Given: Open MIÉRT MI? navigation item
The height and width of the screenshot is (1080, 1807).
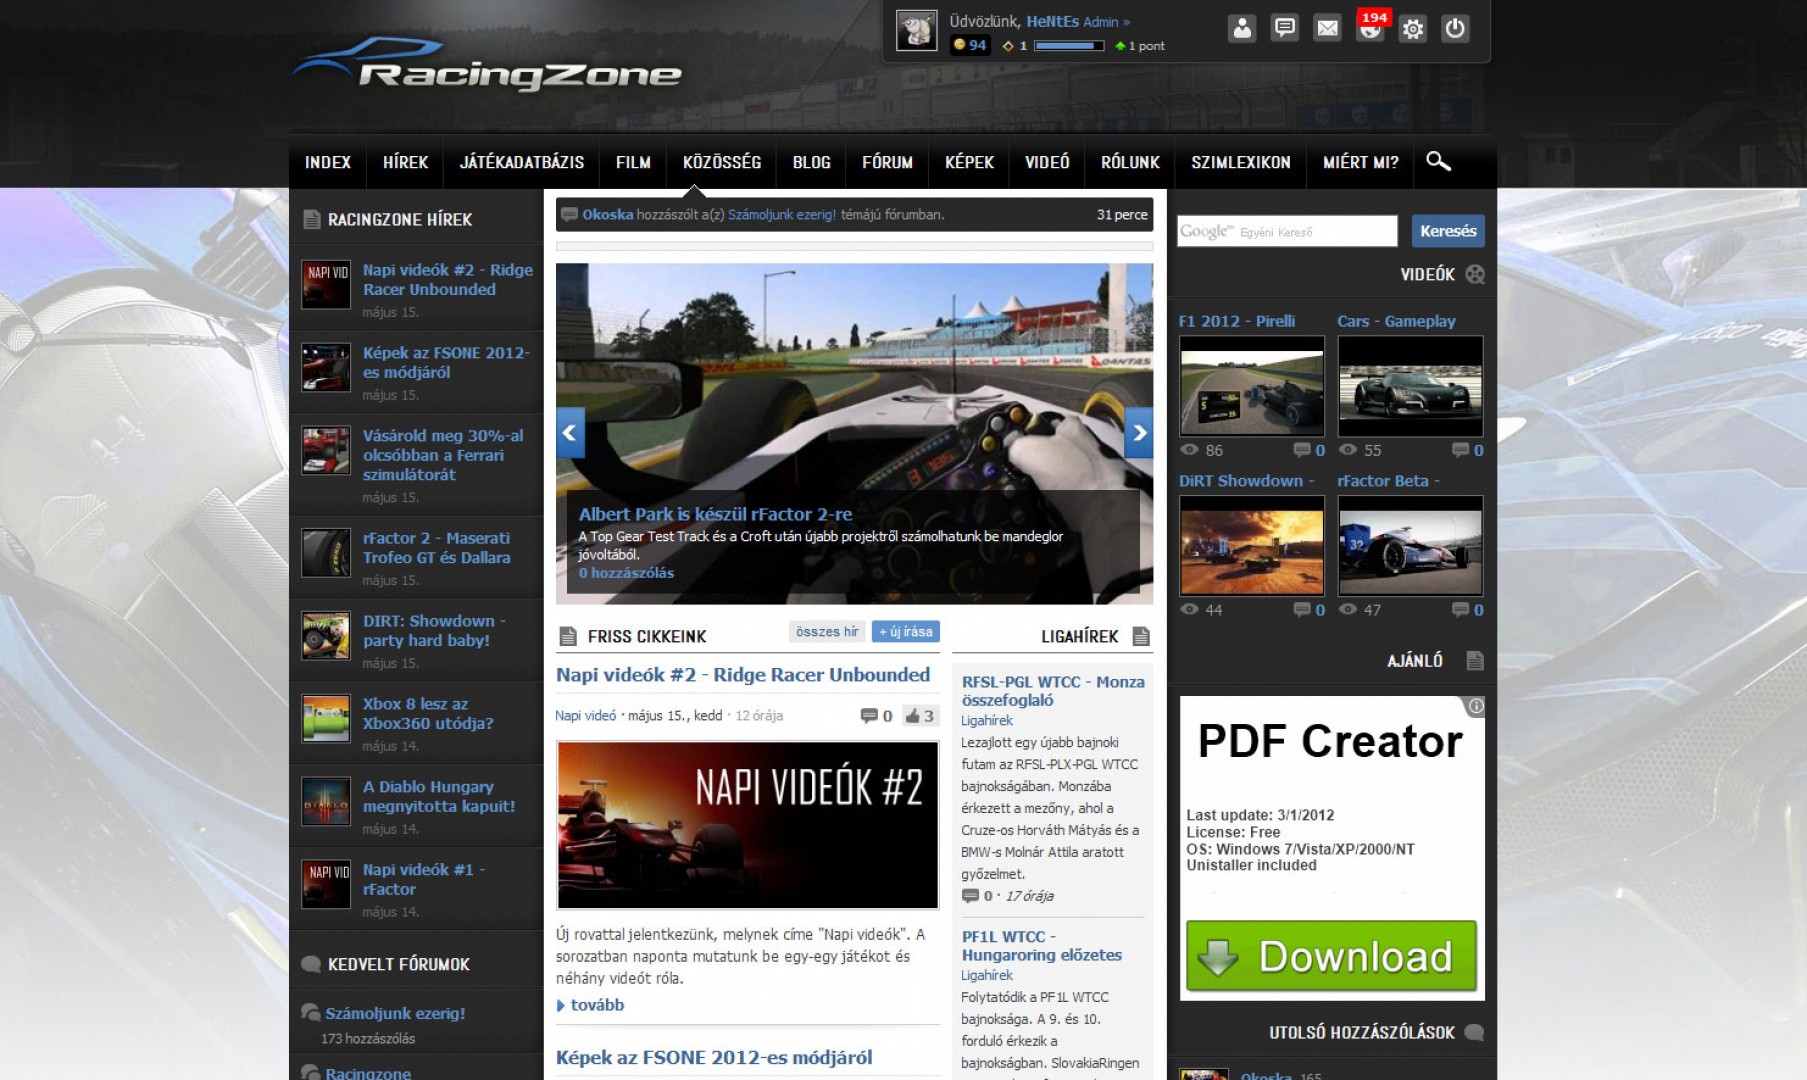Looking at the screenshot, I should pyautogui.click(x=1360, y=162).
